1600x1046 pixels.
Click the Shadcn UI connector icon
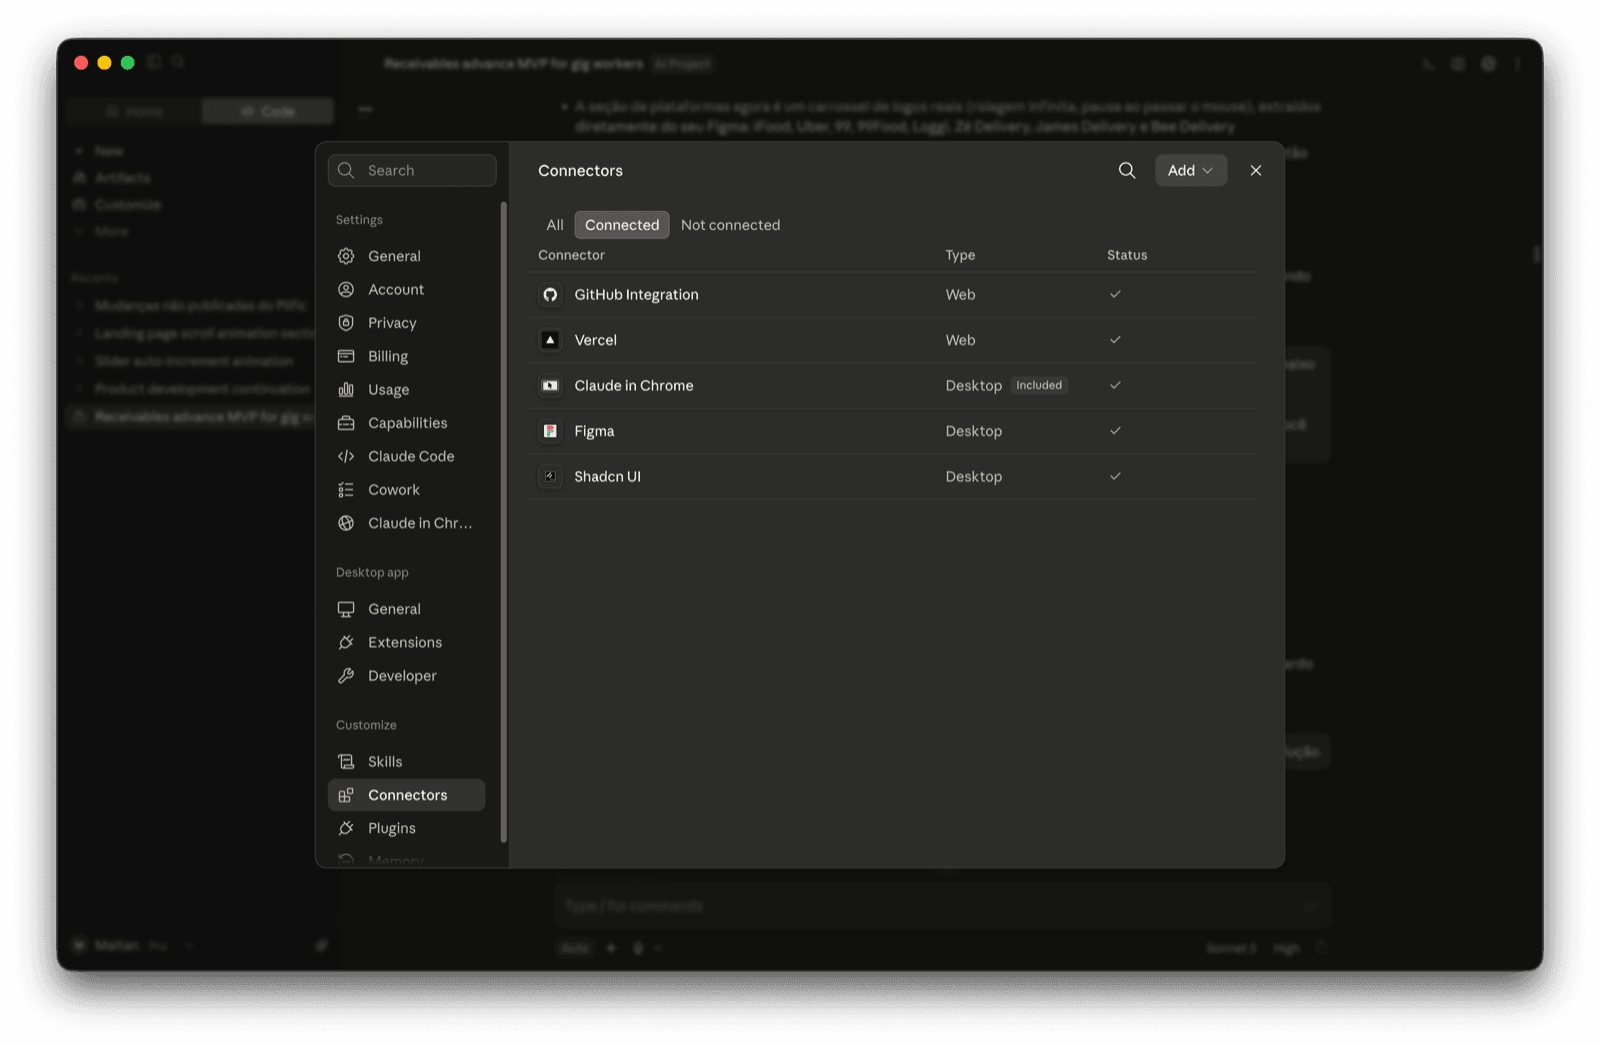coord(550,476)
